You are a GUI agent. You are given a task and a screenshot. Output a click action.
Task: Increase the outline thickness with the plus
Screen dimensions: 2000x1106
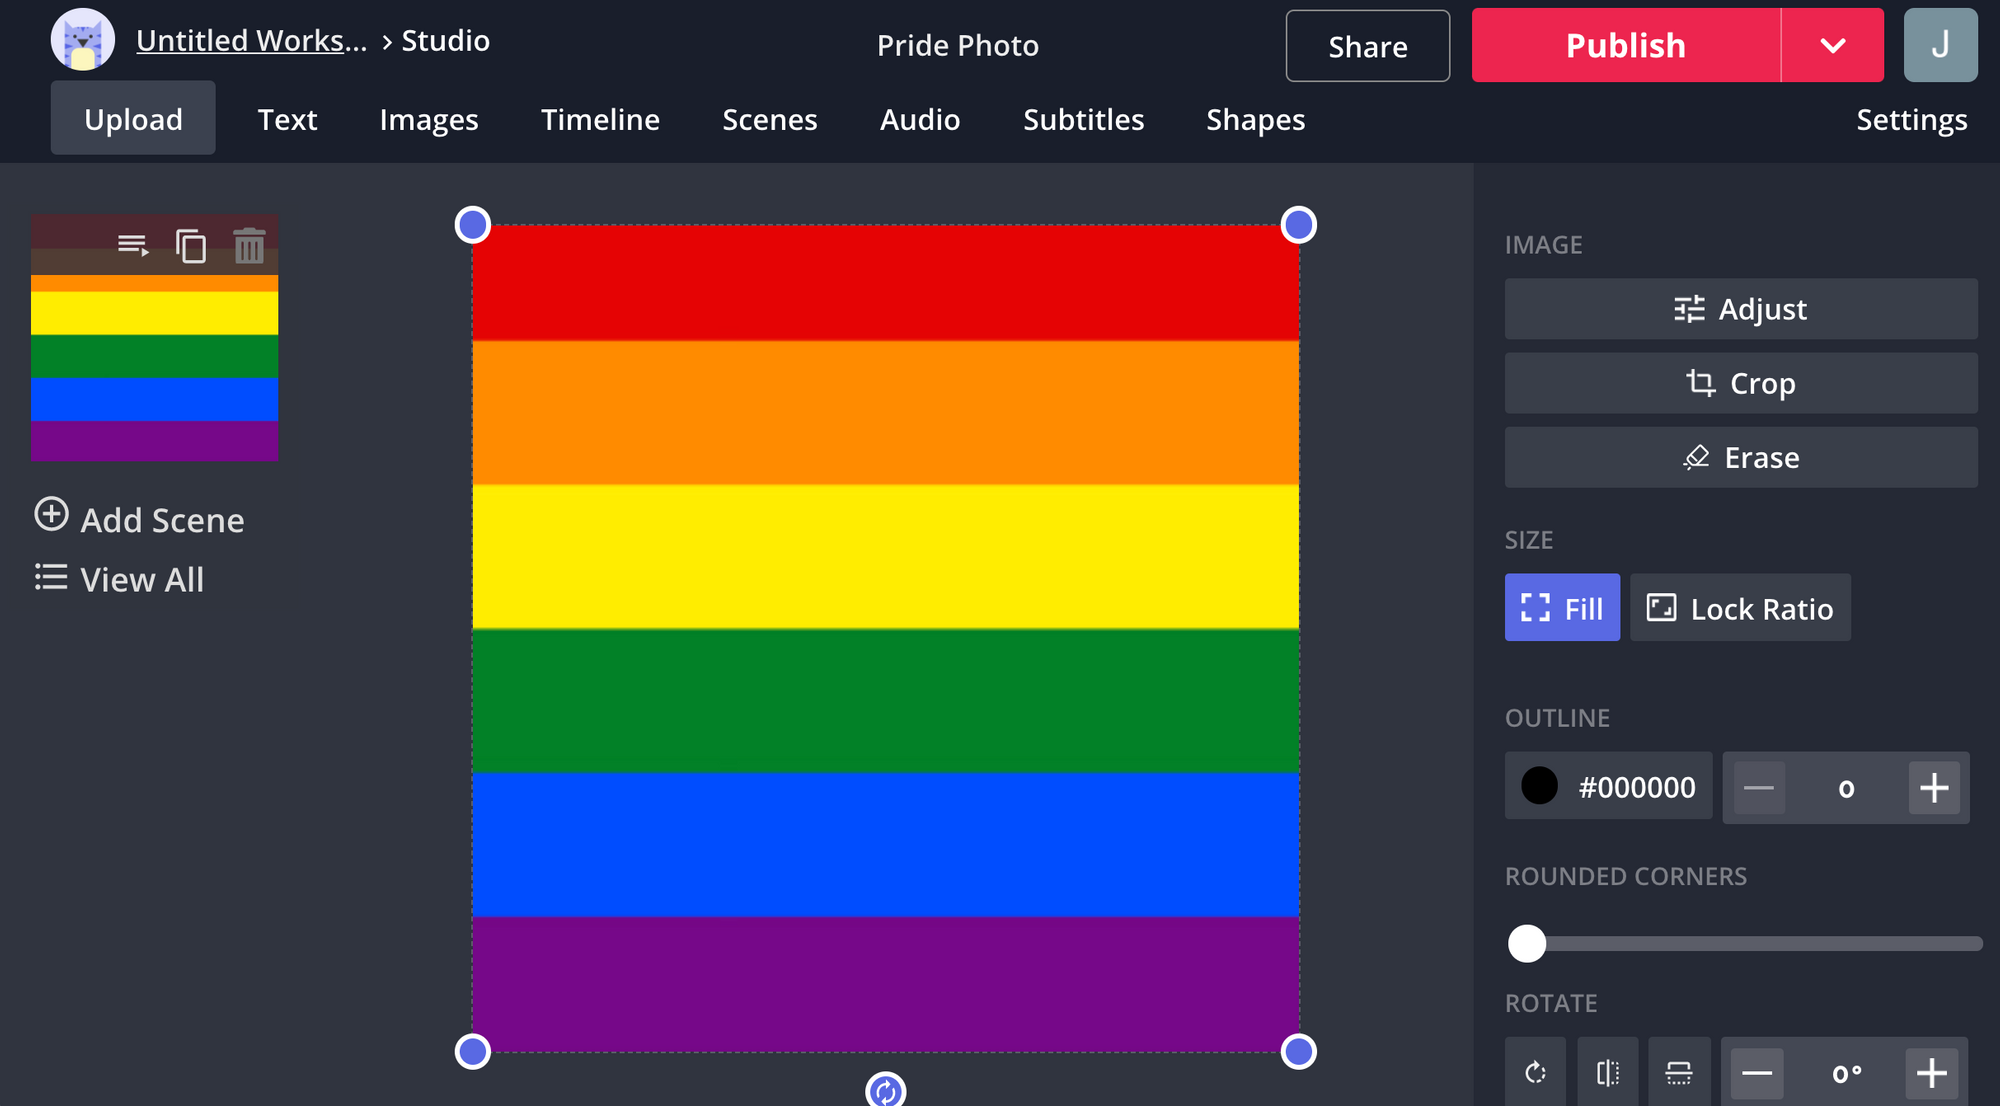1933,788
